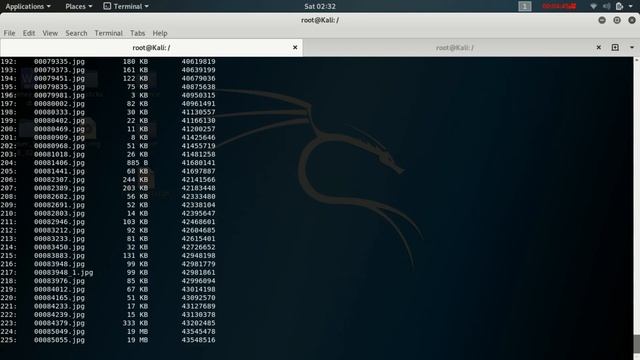The image size is (640, 360).
Task: Click the battery status icon
Action: (x=619, y=6)
